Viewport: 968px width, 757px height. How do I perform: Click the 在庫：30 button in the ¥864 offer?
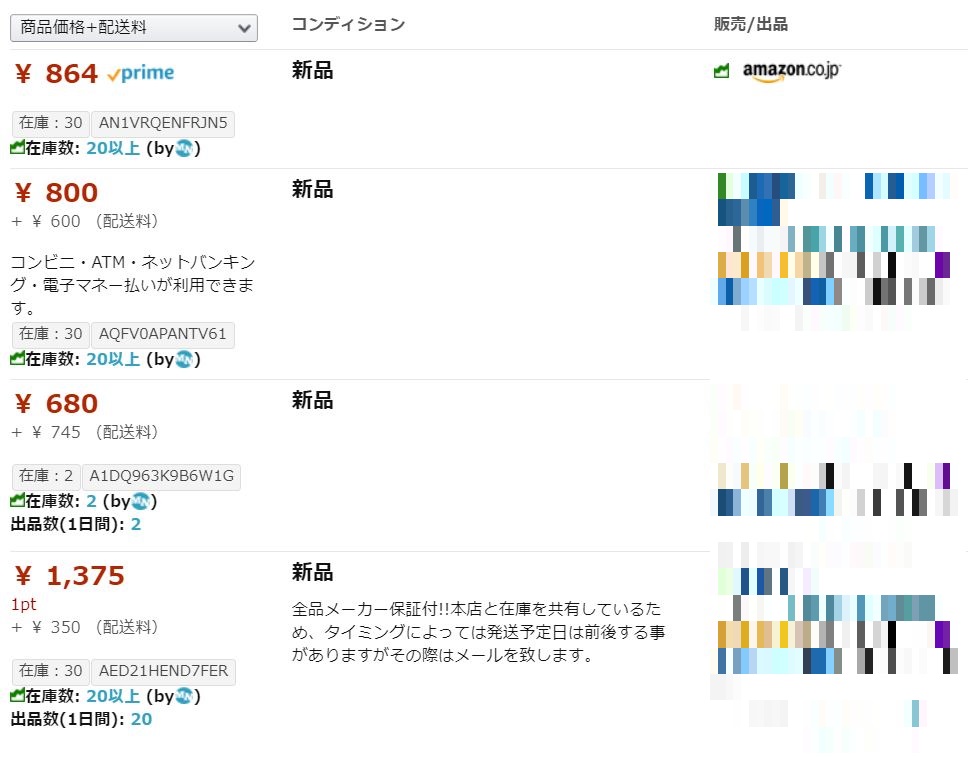(50, 123)
